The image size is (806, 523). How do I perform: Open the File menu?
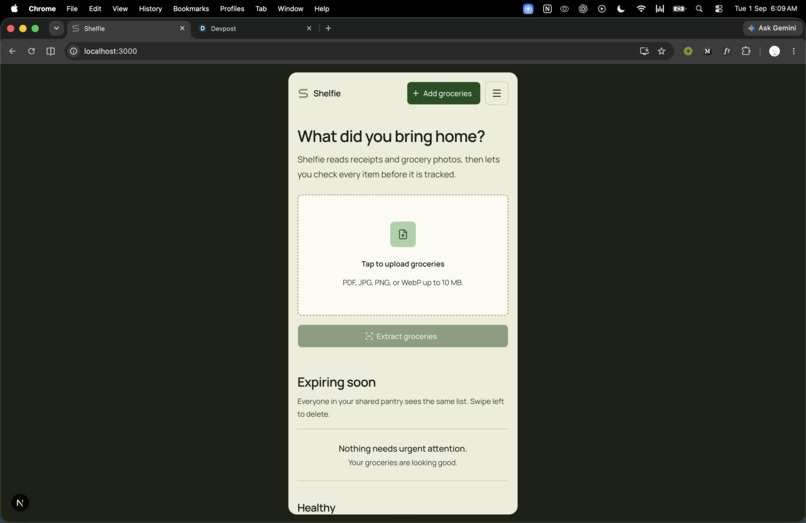pyautogui.click(x=72, y=8)
